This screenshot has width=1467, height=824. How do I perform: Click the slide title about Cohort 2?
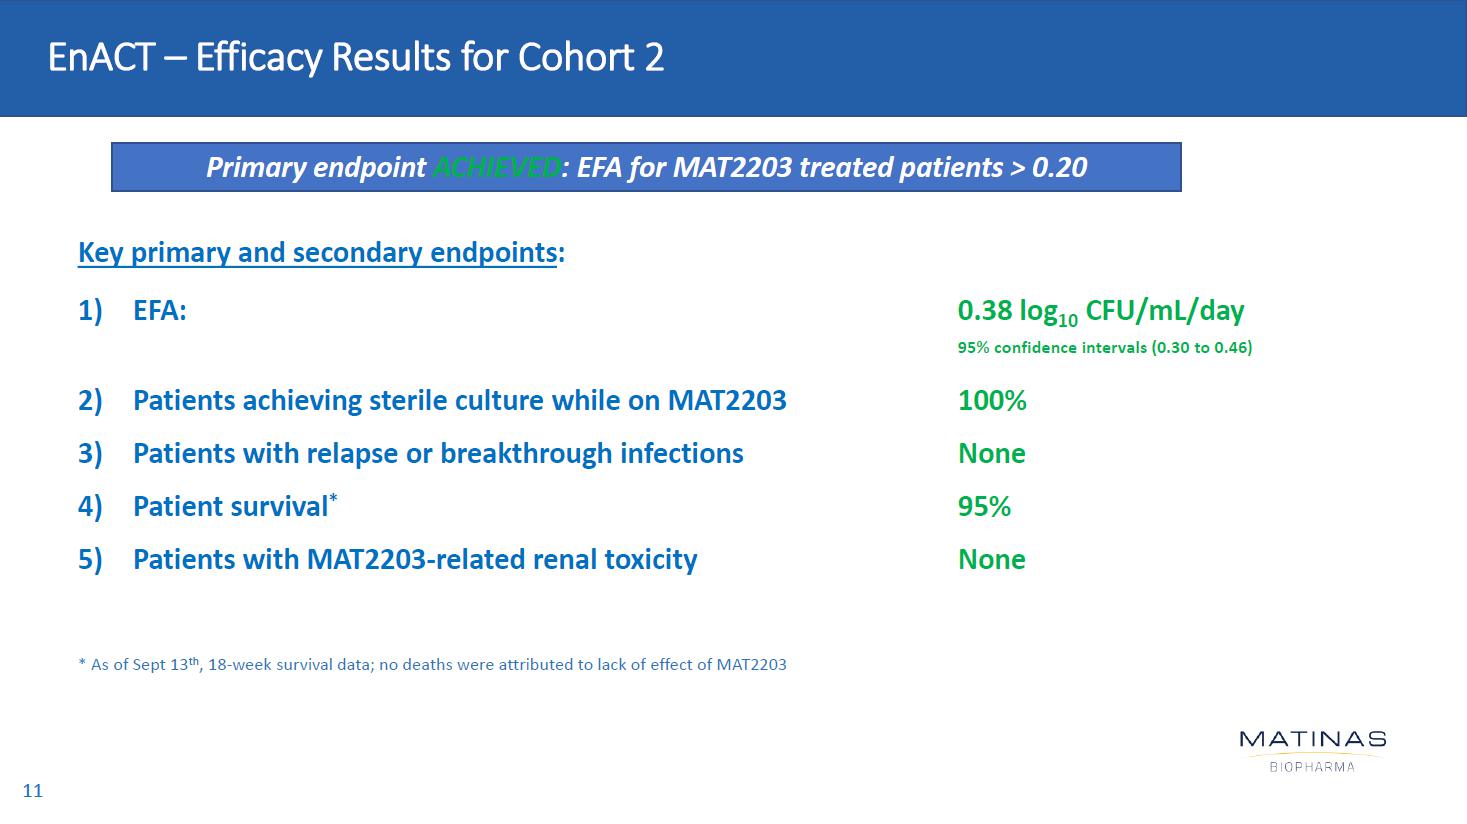click(x=356, y=57)
